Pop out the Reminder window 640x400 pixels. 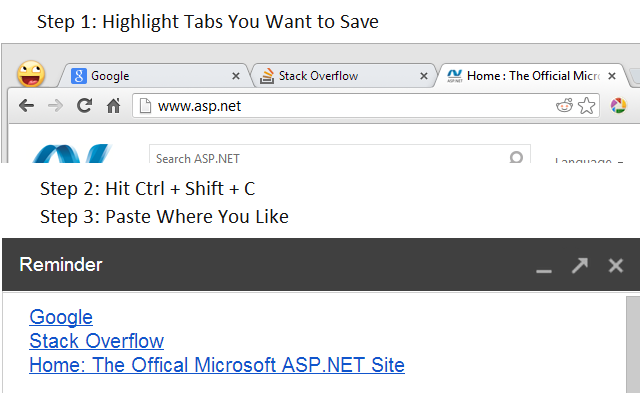(x=580, y=265)
